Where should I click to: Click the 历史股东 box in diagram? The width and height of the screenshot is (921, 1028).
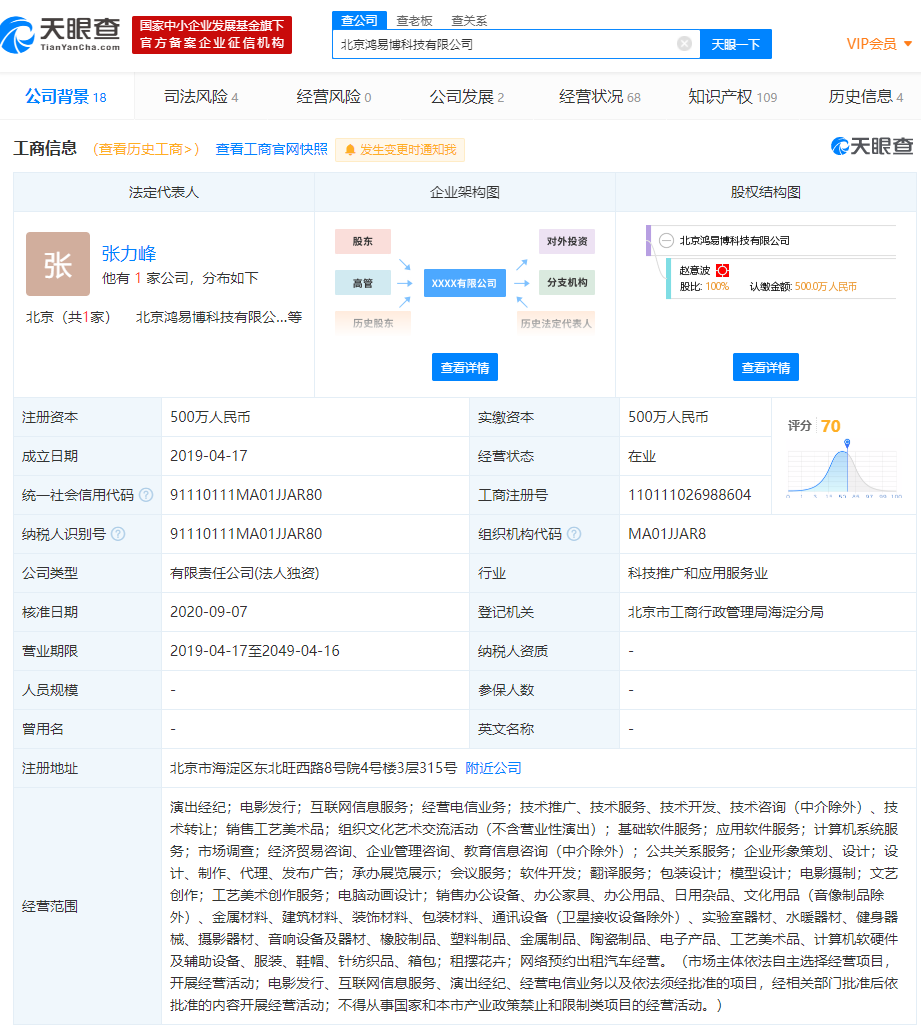(x=373, y=323)
